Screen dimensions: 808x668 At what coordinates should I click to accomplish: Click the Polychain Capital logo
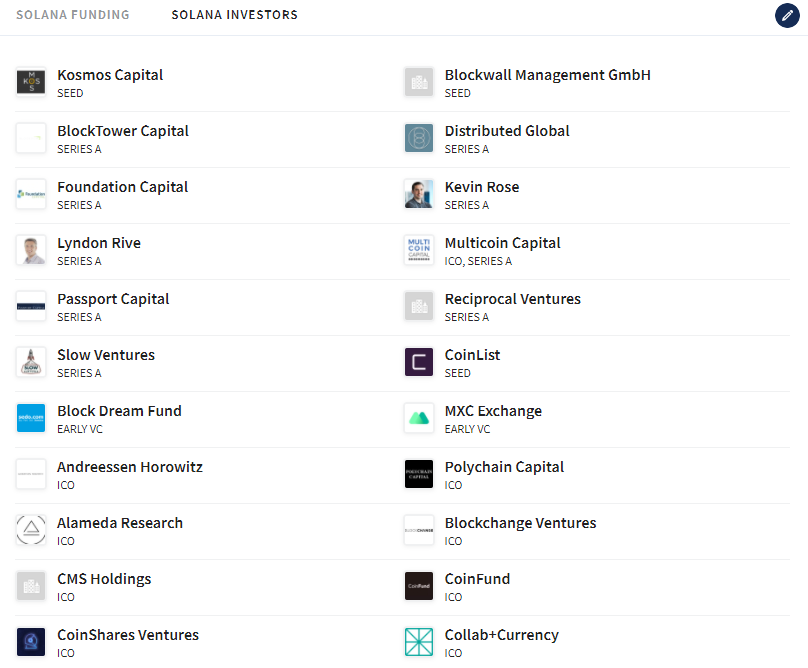(419, 474)
